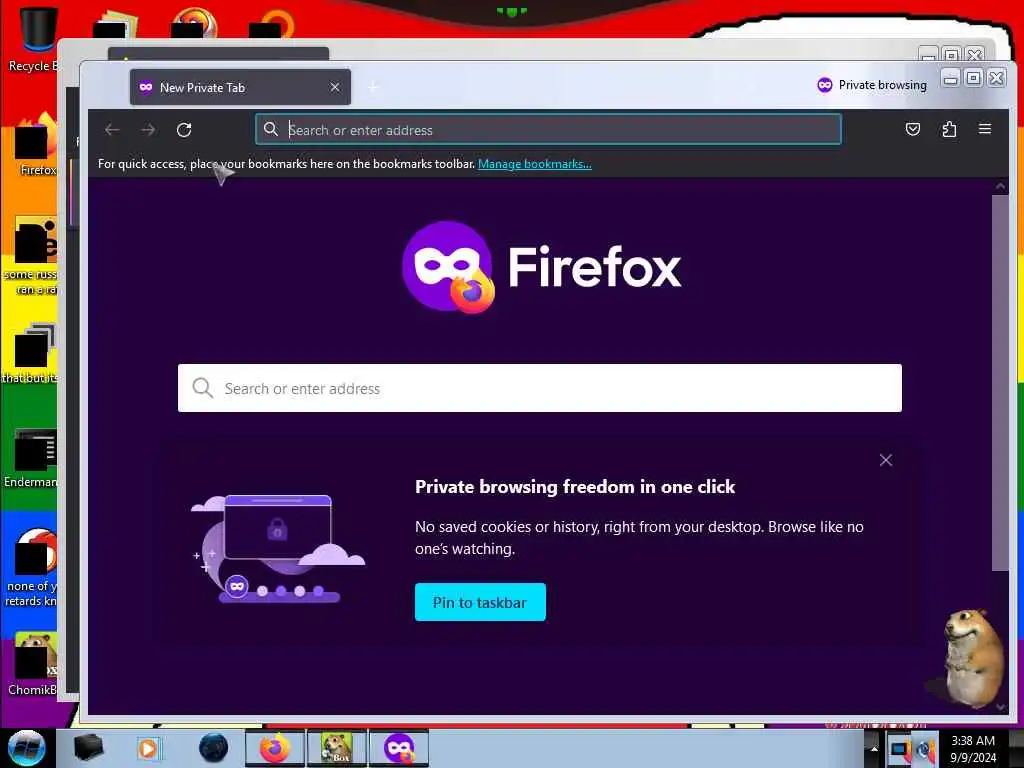Image resolution: width=1024 pixels, height=768 pixels.
Task: Click the monitor icon in system tray
Action: 899,750
